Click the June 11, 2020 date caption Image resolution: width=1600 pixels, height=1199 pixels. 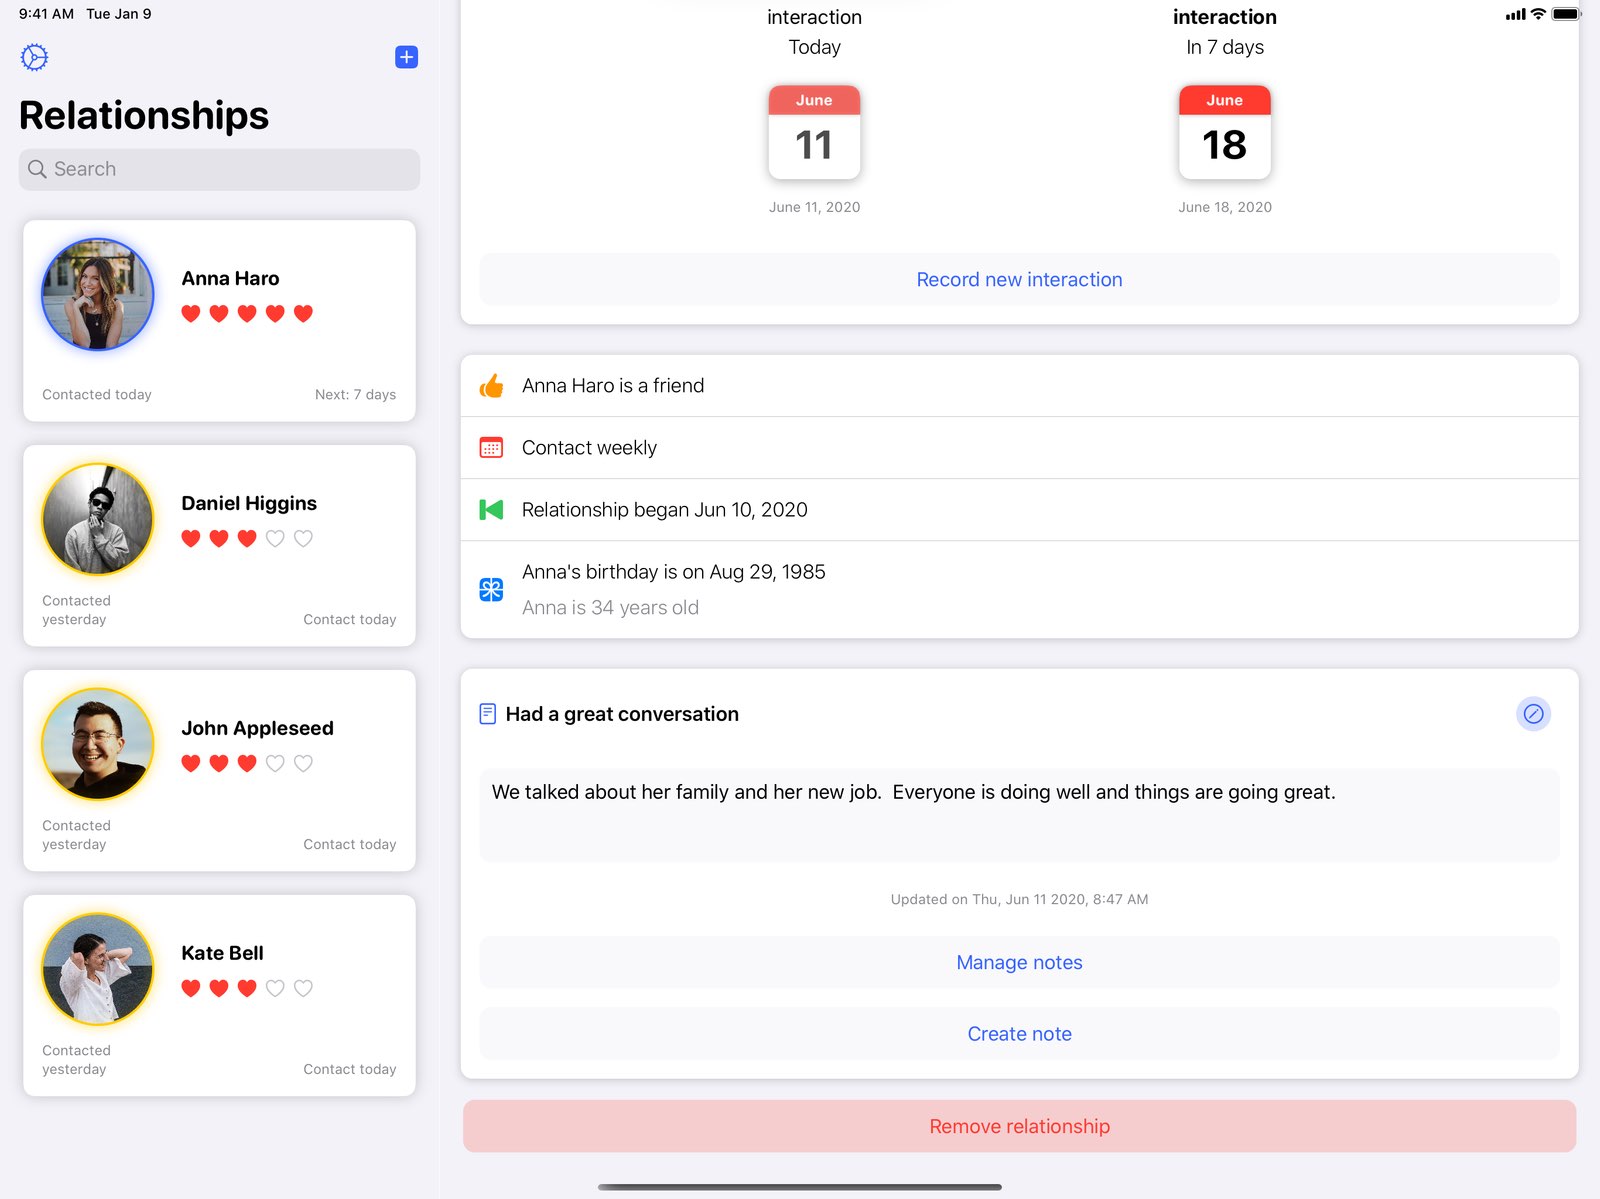click(814, 207)
